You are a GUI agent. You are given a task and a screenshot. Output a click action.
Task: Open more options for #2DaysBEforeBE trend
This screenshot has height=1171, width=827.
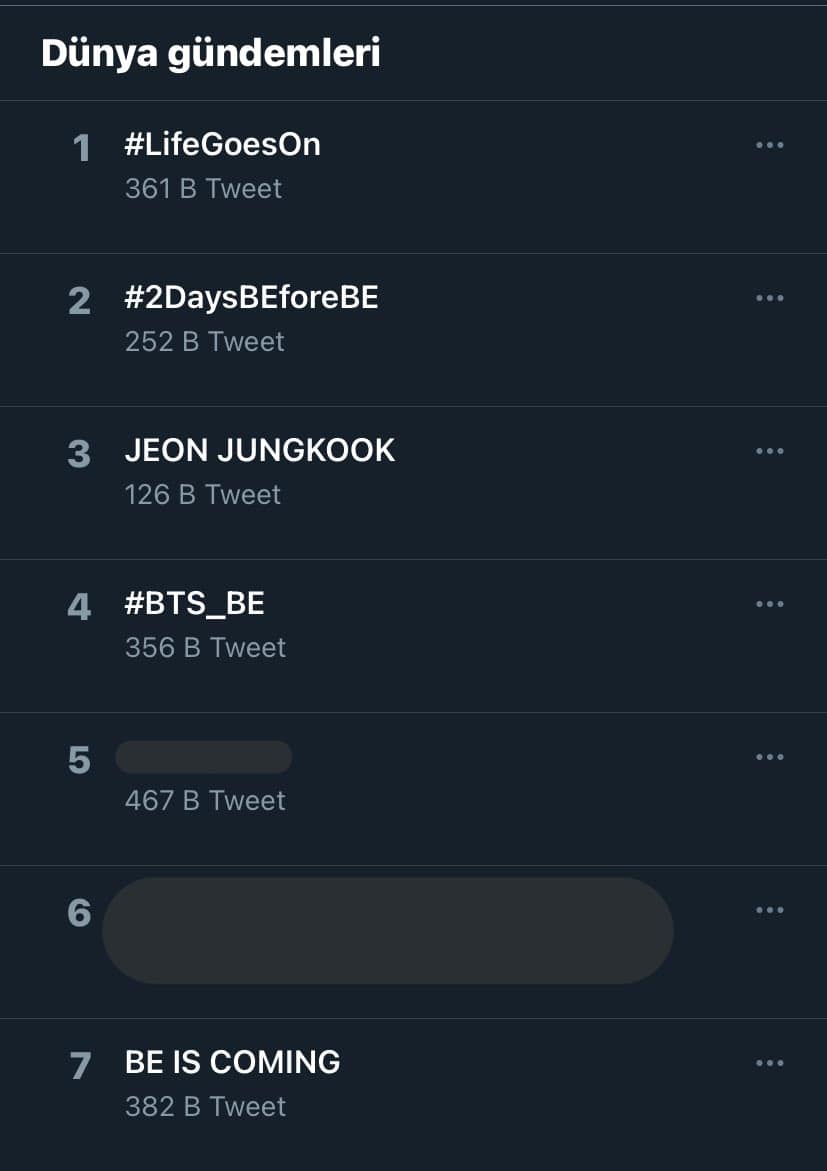769,298
